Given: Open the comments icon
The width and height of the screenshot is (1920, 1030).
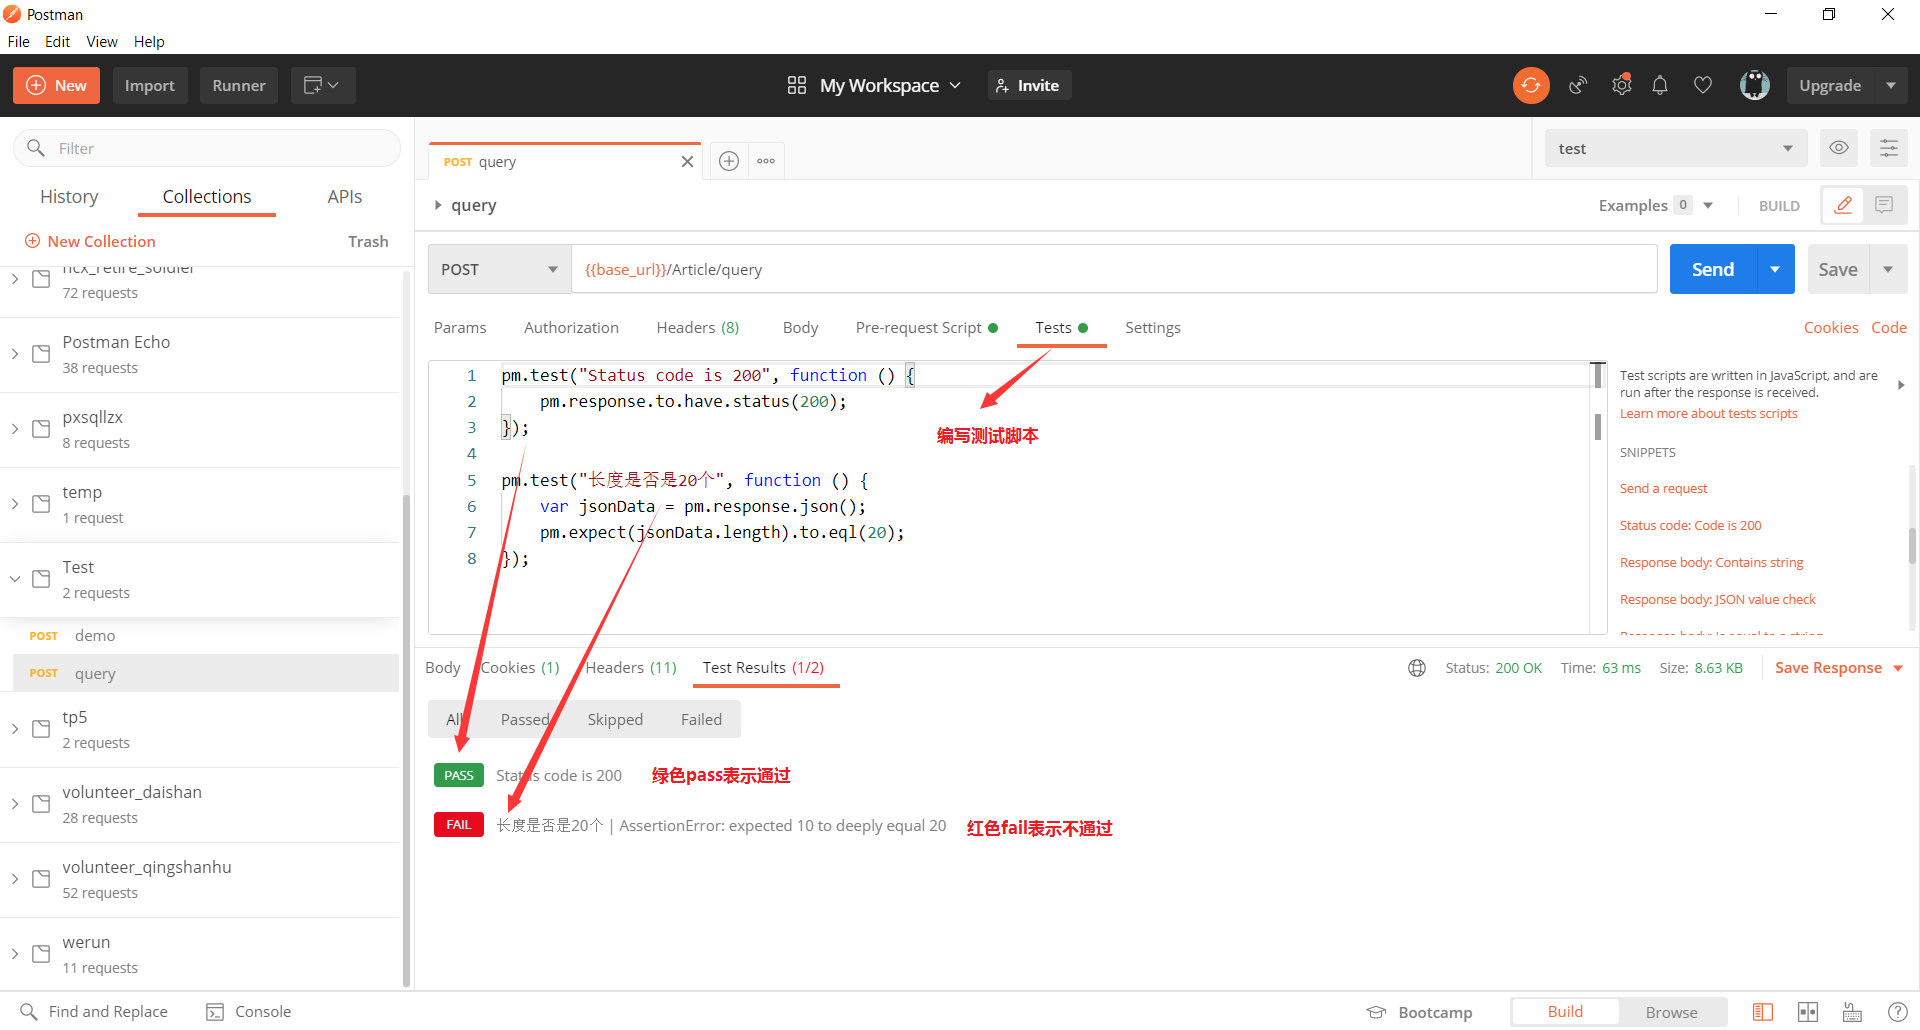Looking at the screenshot, I should (1884, 205).
